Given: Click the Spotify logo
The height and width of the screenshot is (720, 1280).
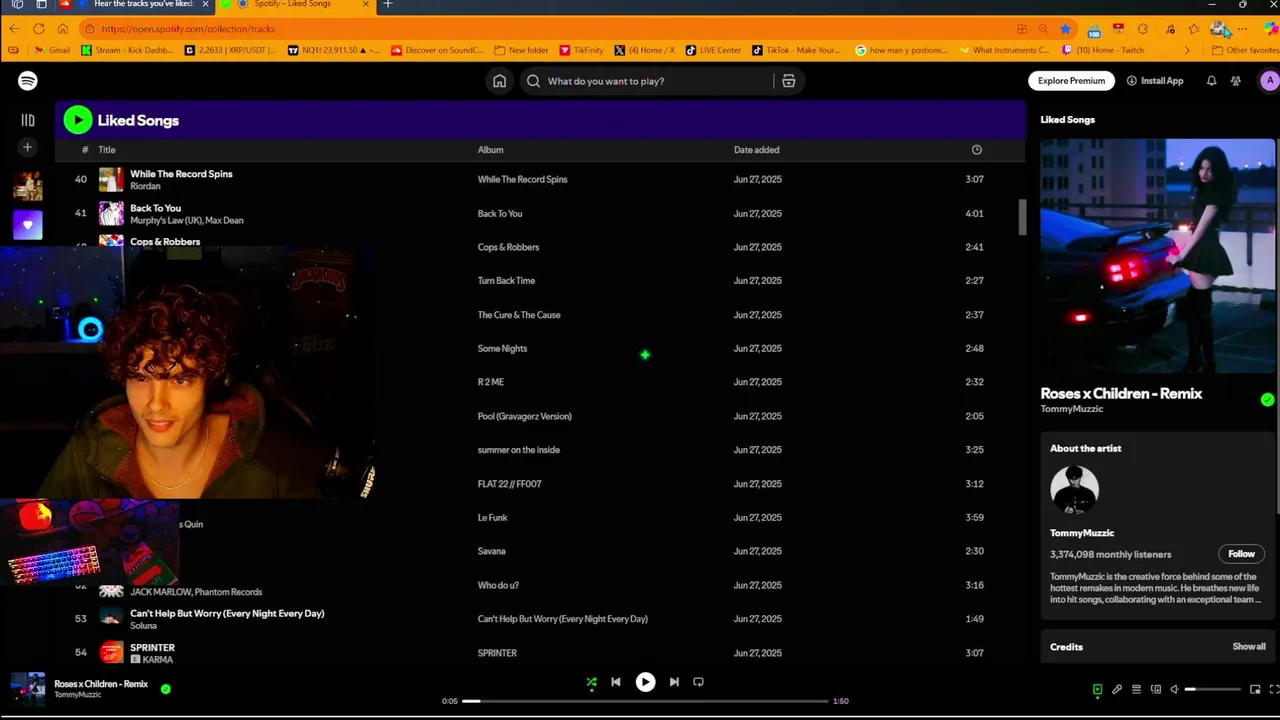Looking at the screenshot, I should pos(28,81).
